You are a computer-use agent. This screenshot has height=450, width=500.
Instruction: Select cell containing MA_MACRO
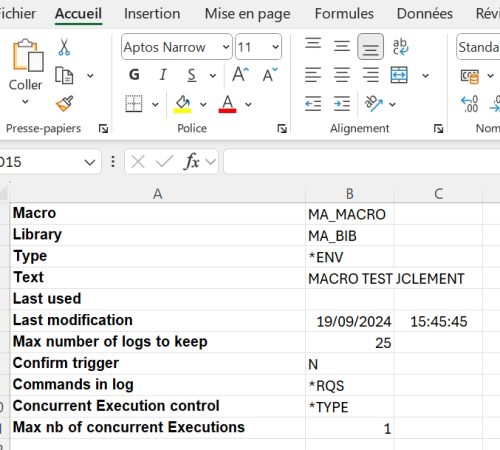(x=350, y=214)
